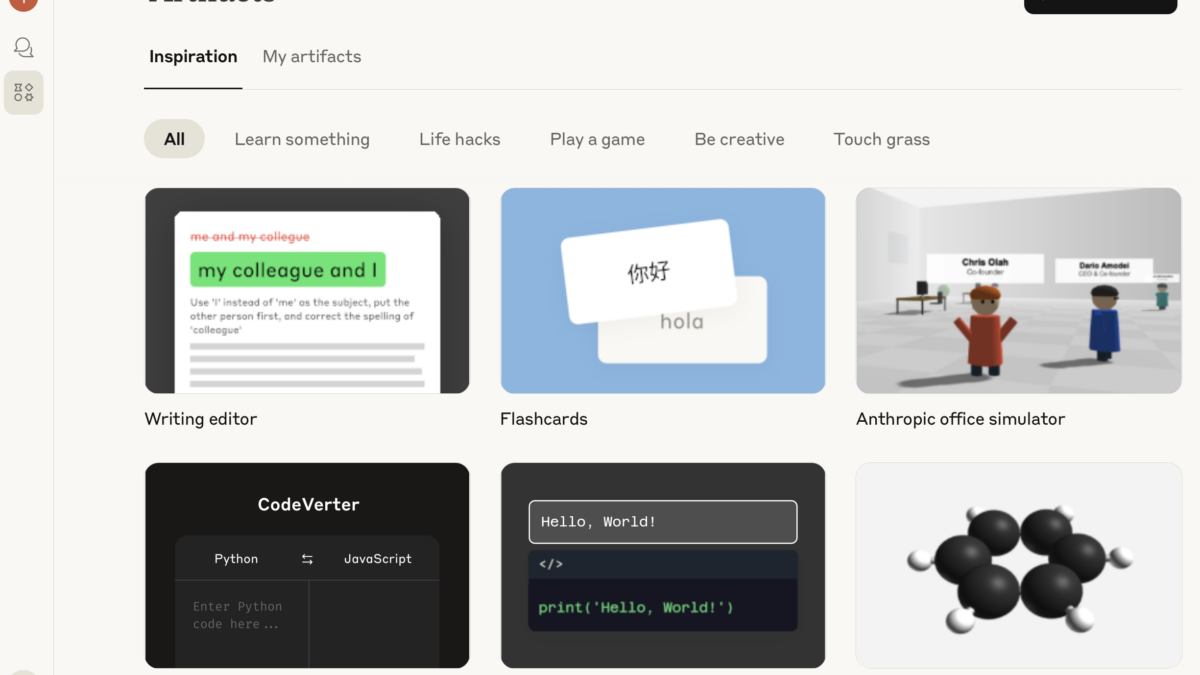Open the CodeVerter artifact thumbnail
The width and height of the screenshot is (1200, 675).
[x=307, y=565]
